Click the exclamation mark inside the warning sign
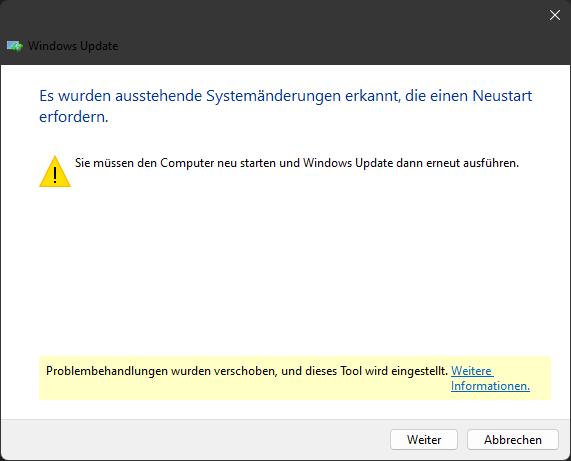This screenshot has height=461, width=571. (x=55, y=175)
